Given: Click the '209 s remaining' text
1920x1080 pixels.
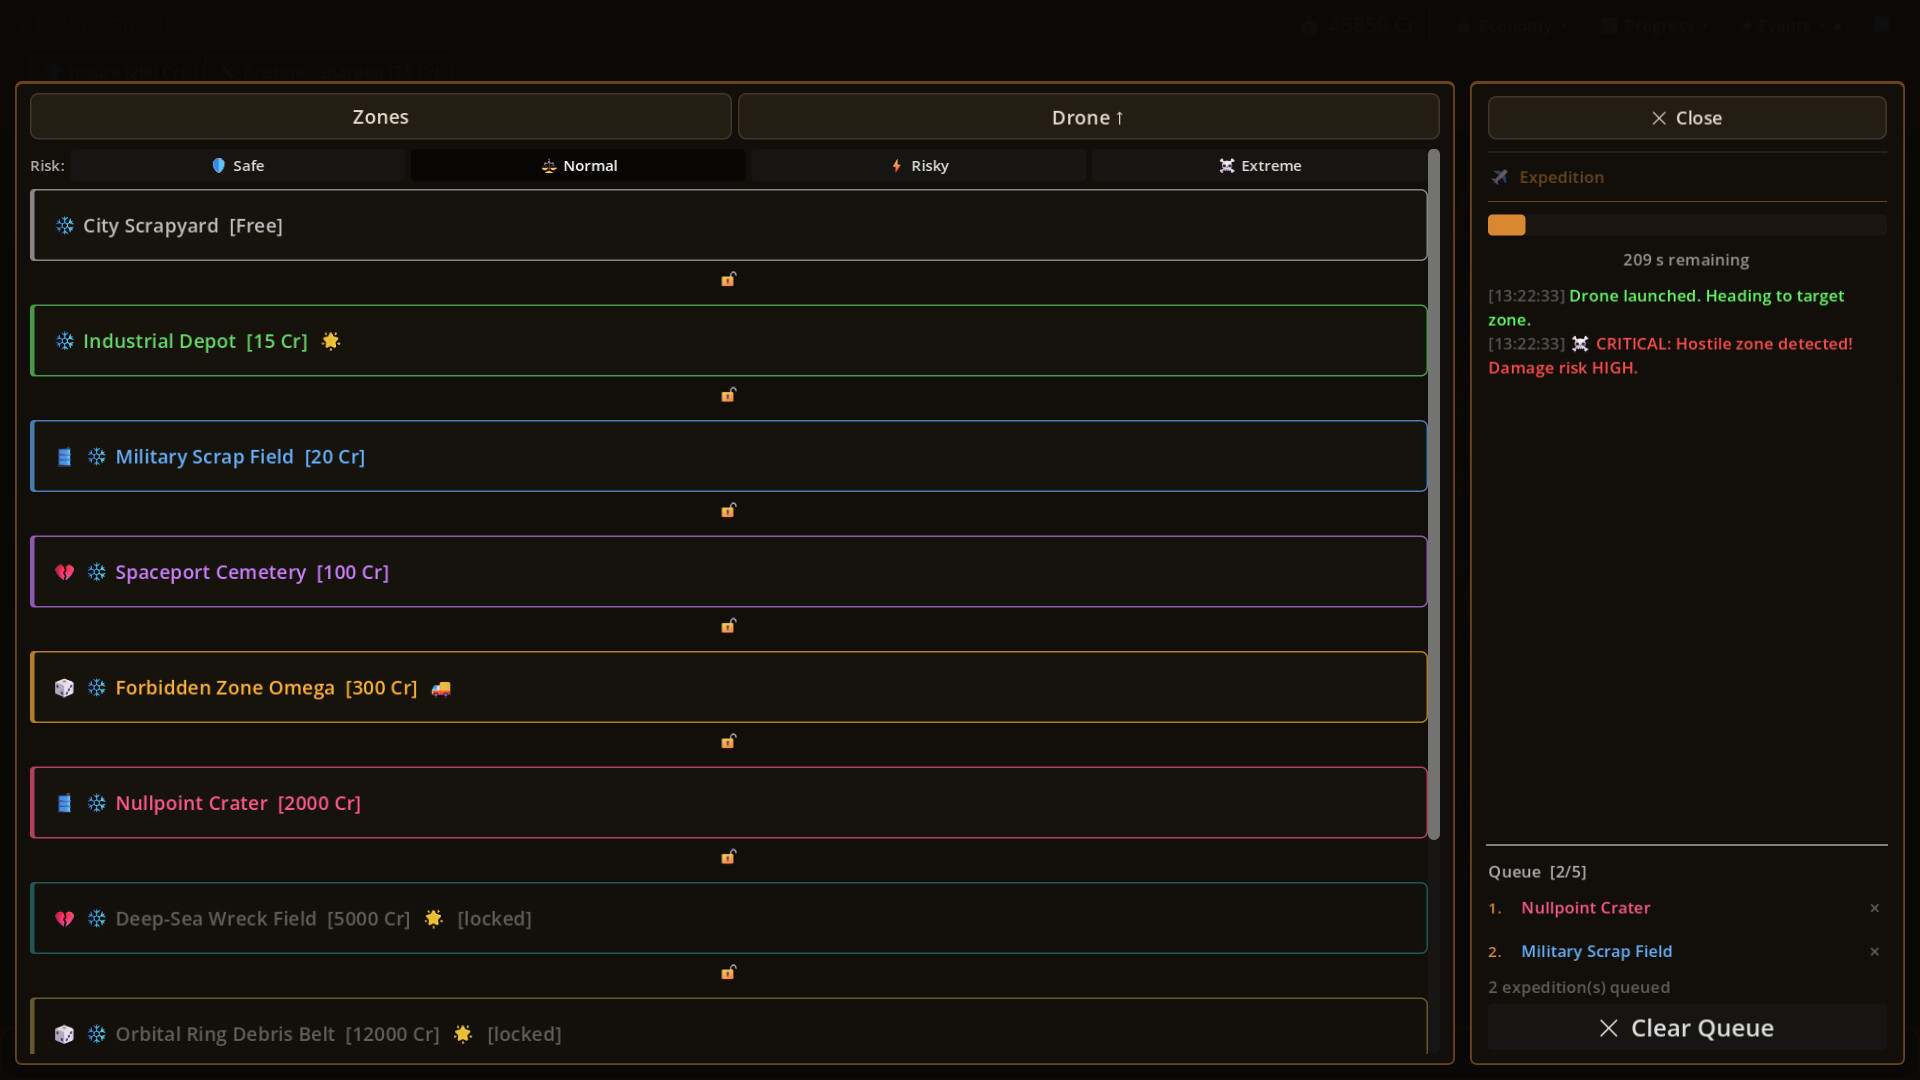Looking at the screenshot, I should point(1686,260).
